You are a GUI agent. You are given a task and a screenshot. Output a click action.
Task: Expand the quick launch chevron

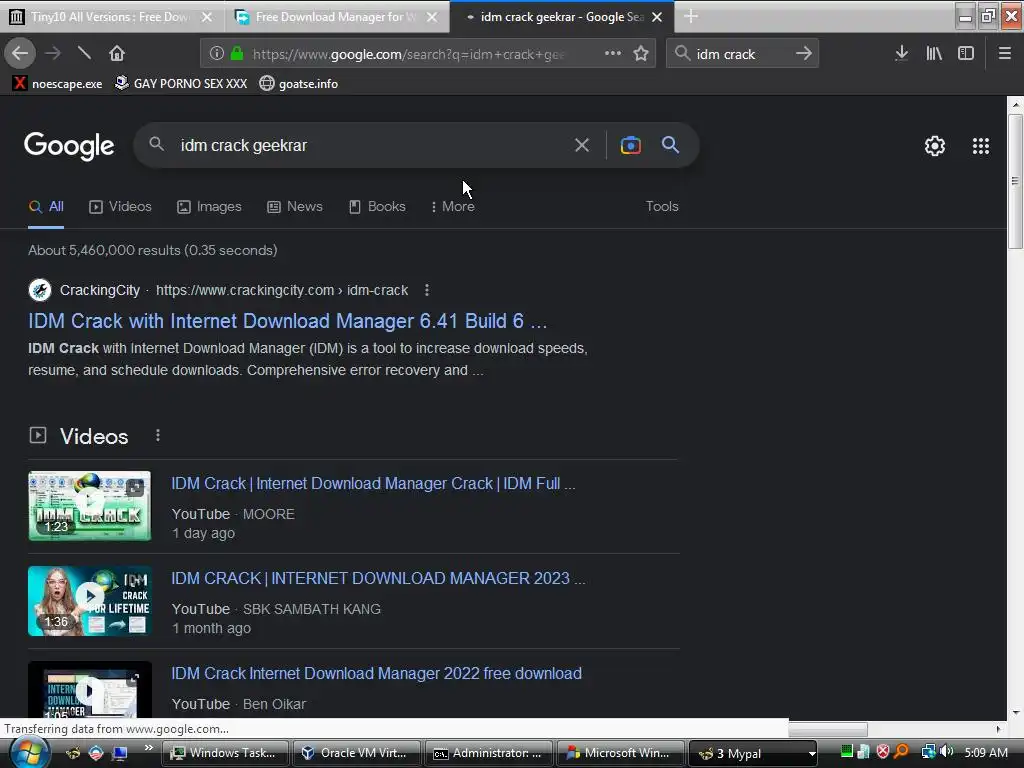149,748
